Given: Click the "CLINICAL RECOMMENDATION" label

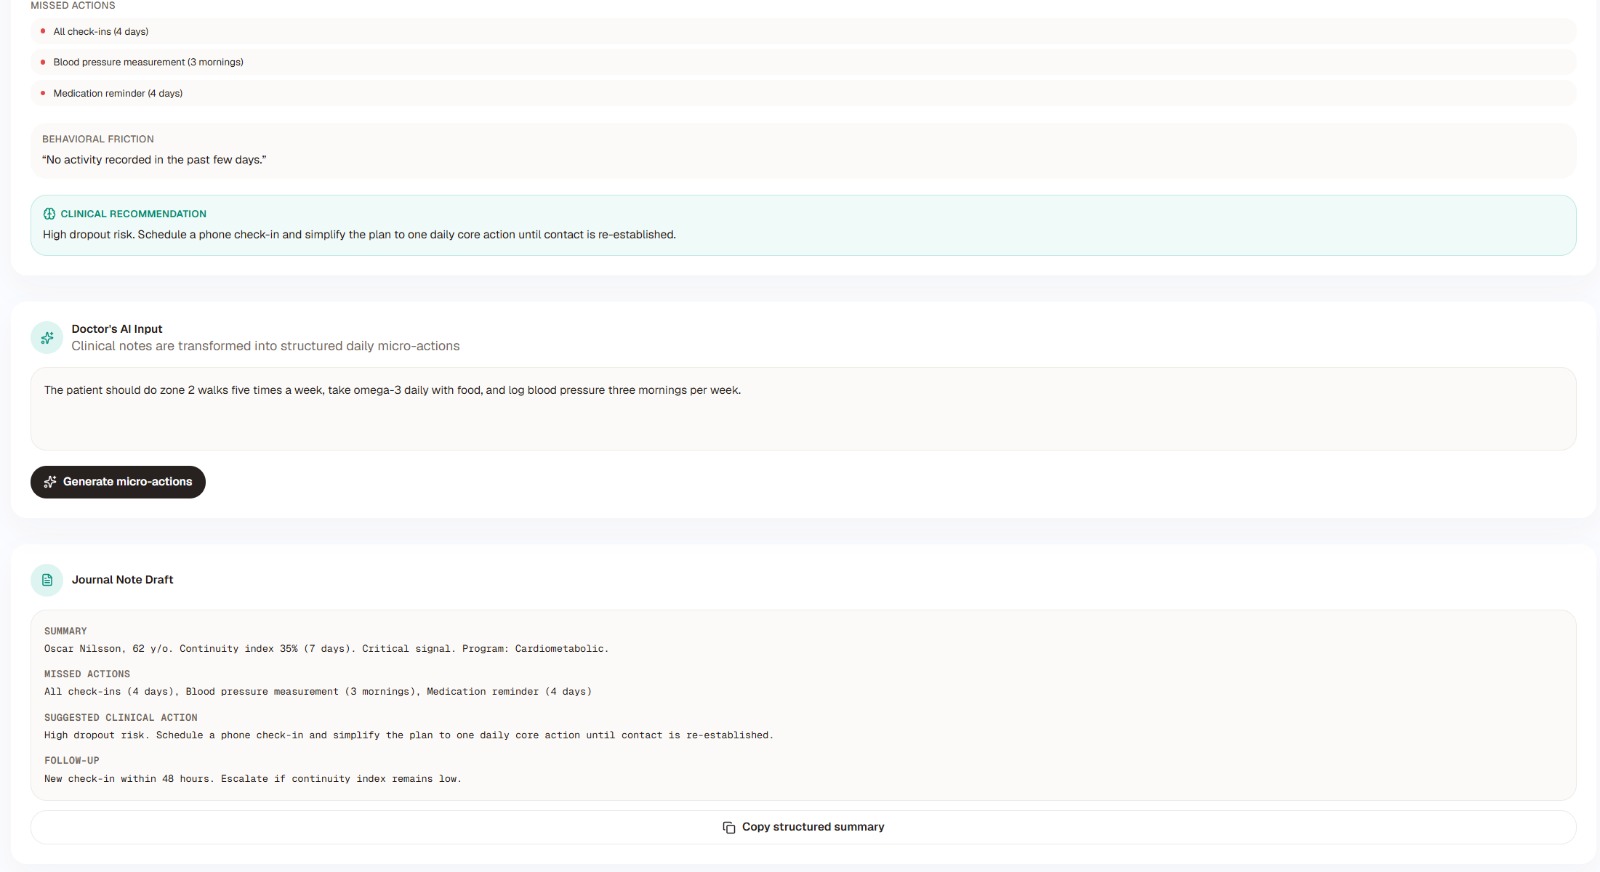Looking at the screenshot, I should pyautogui.click(x=133, y=214).
